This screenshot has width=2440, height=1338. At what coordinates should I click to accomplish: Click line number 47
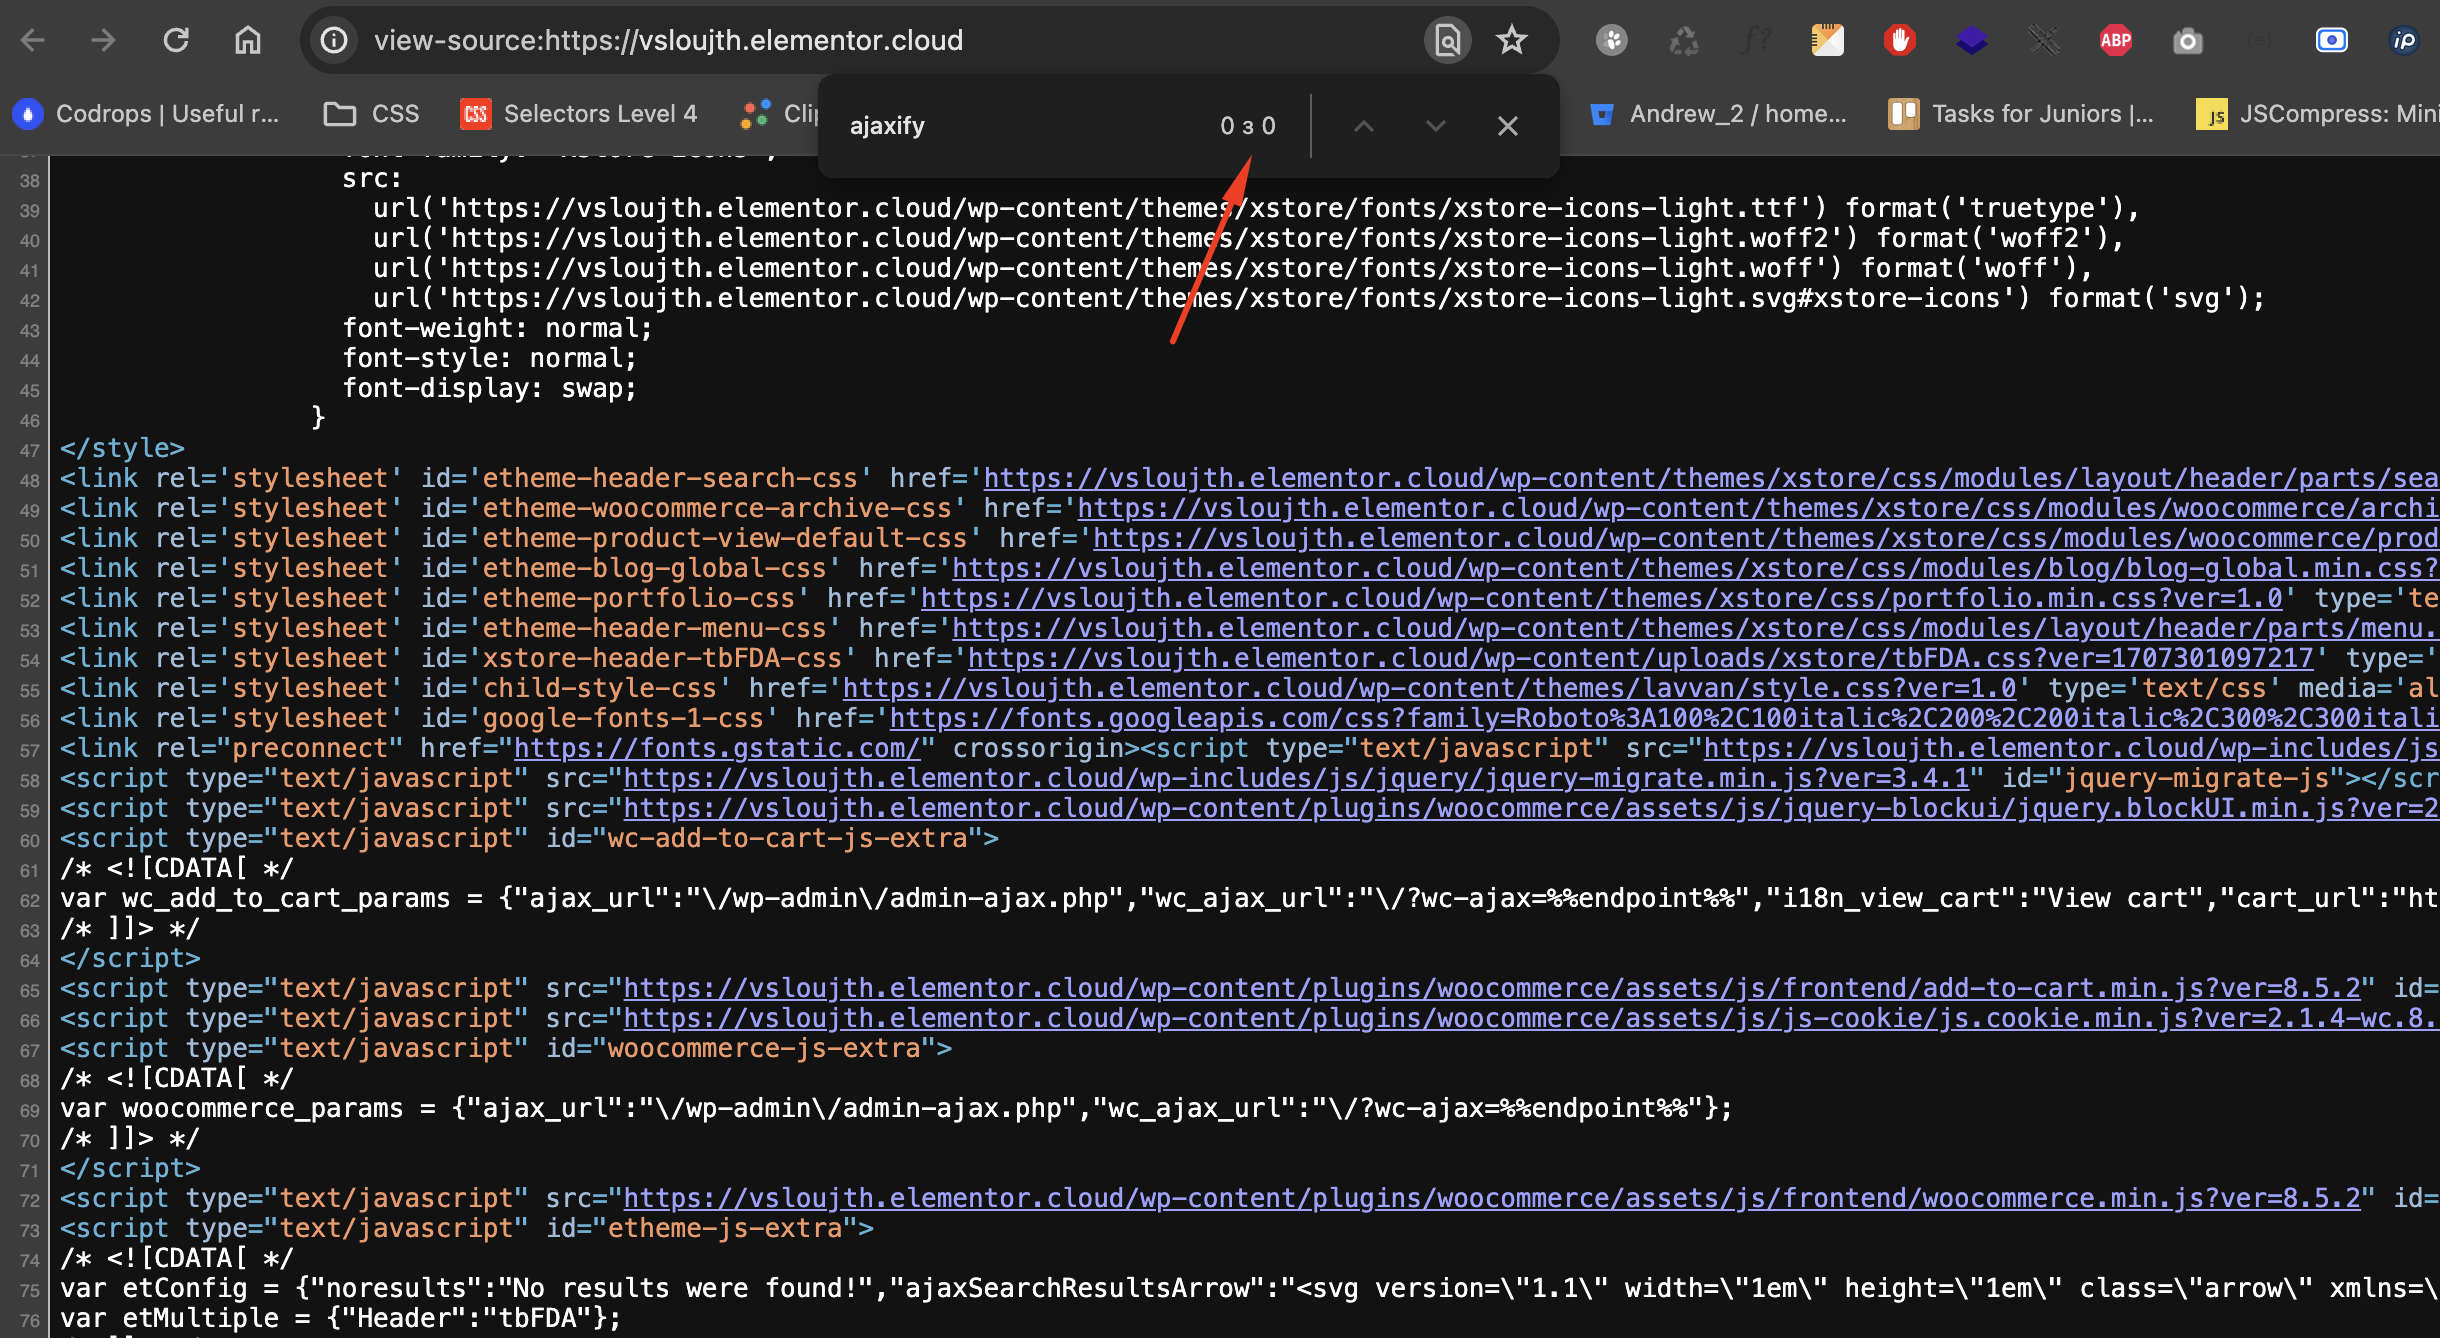(x=30, y=450)
